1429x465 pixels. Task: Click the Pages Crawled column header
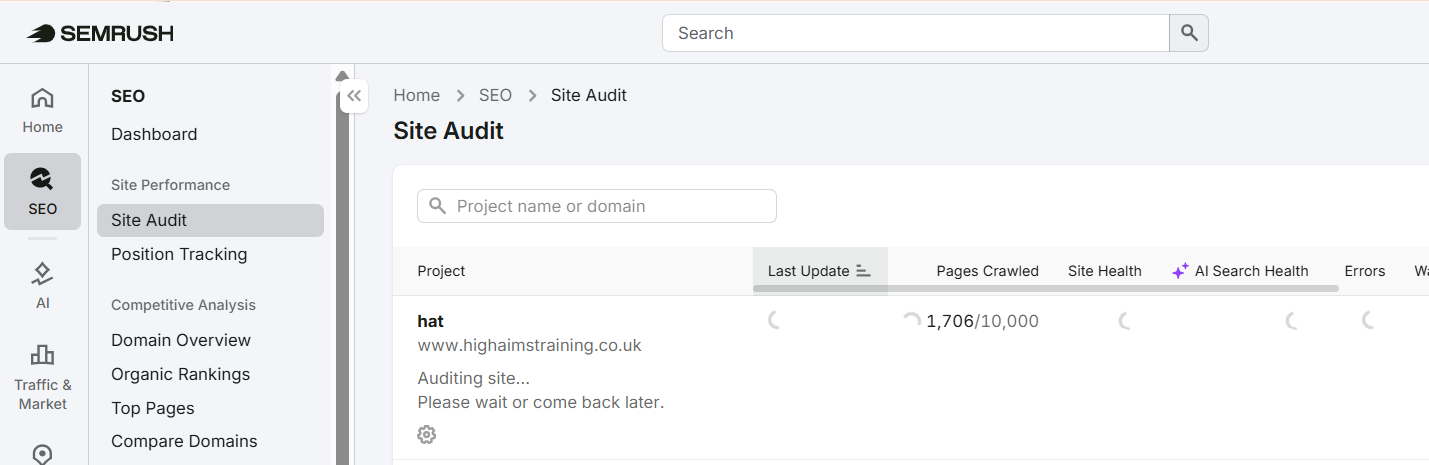point(988,271)
